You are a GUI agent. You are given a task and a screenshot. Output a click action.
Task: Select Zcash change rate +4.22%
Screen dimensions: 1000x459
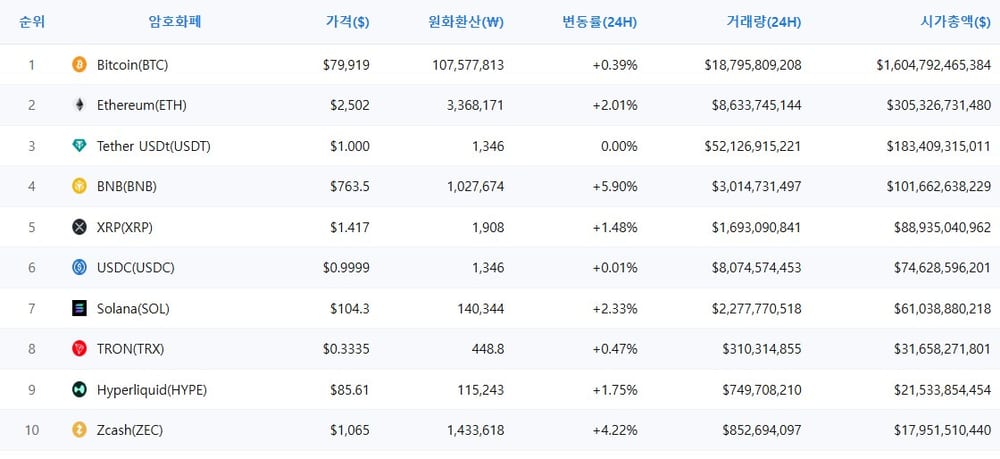615,431
